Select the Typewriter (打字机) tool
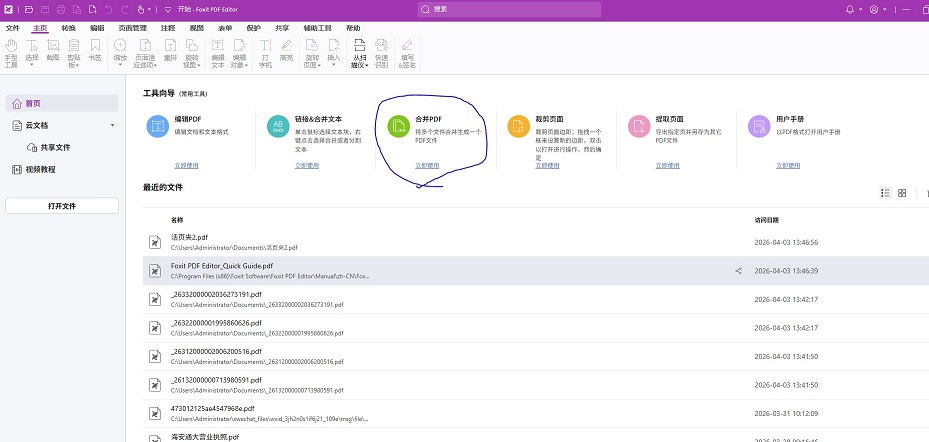The image size is (929, 442). 266,52
